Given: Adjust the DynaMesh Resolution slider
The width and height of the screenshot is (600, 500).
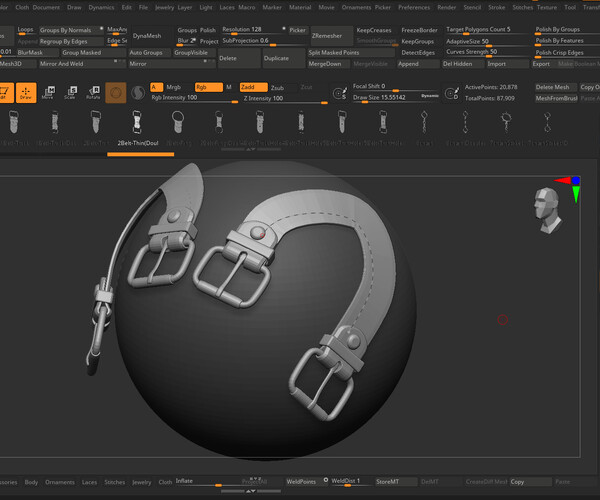Looking at the screenshot, I should 254,30.
